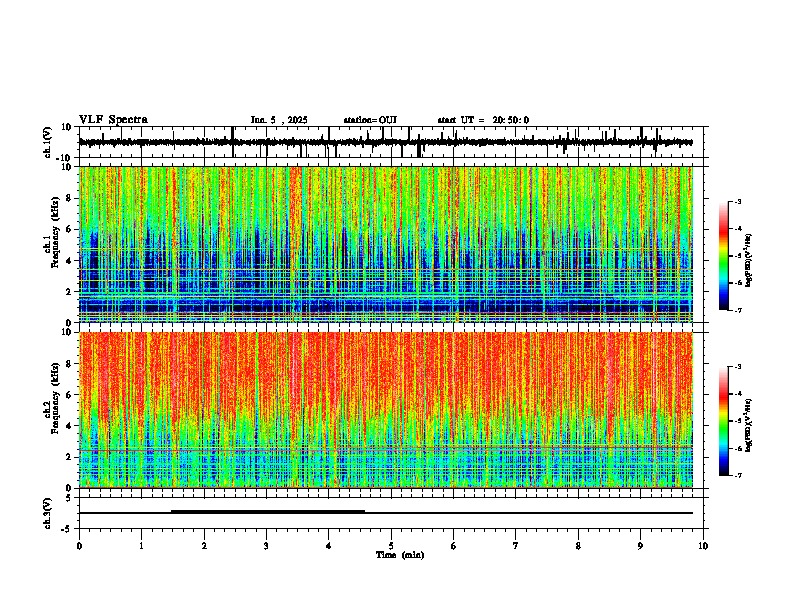The height and width of the screenshot is (612, 792).
Task: Click the -5 tick label on ch.3(V) axis
Action: pos(68,529)
